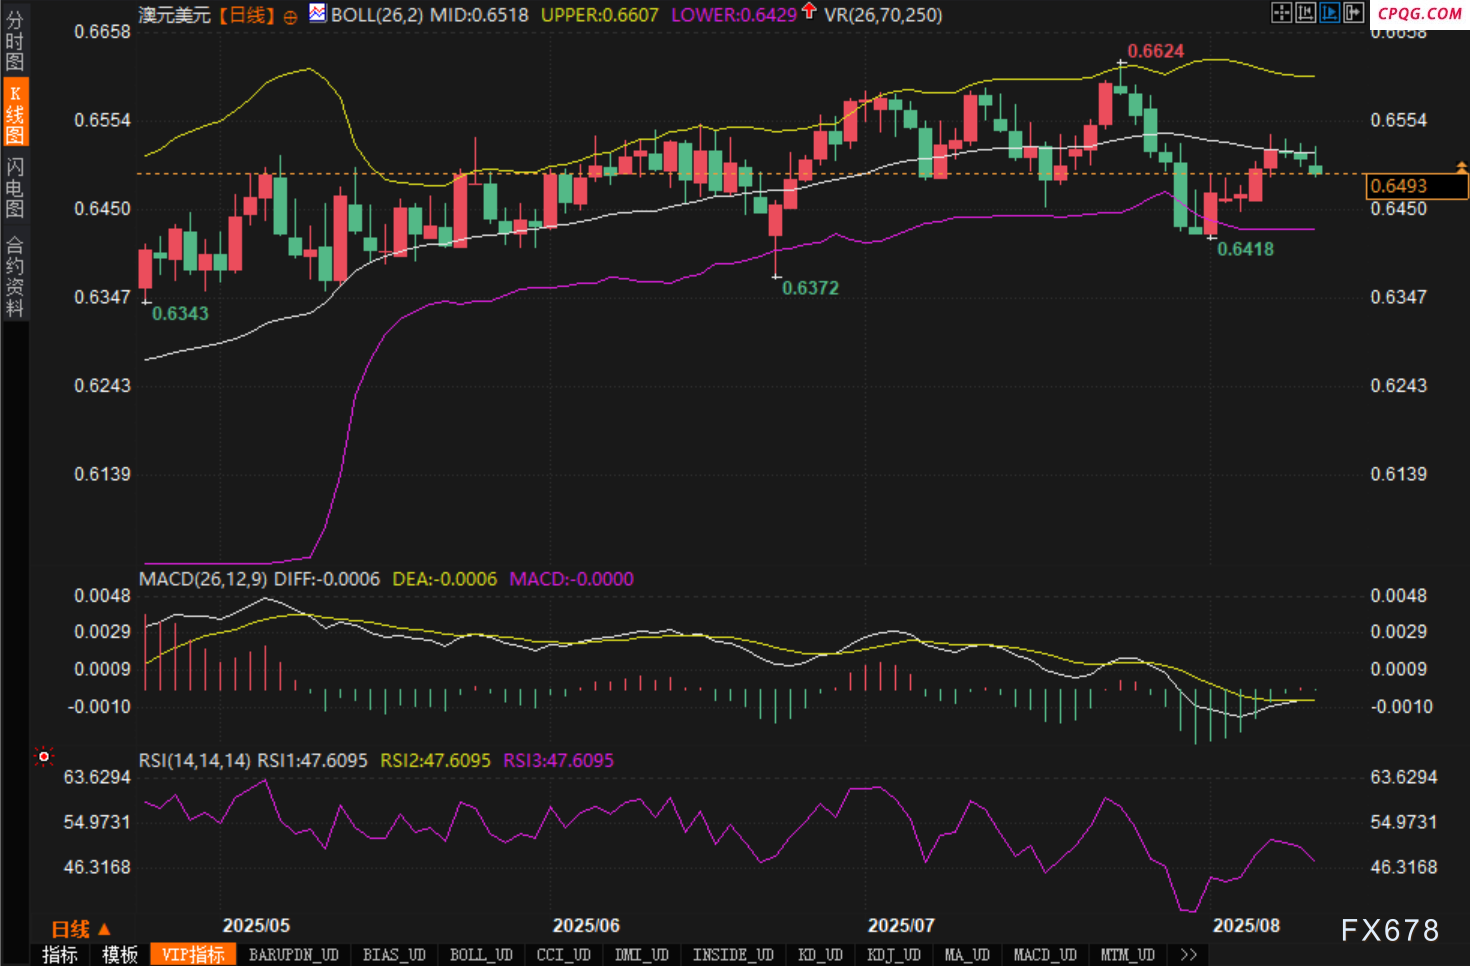Screen dimensions: 1470x966
Task: Open the 指标 indicator menu
Action: pos(60,955)
